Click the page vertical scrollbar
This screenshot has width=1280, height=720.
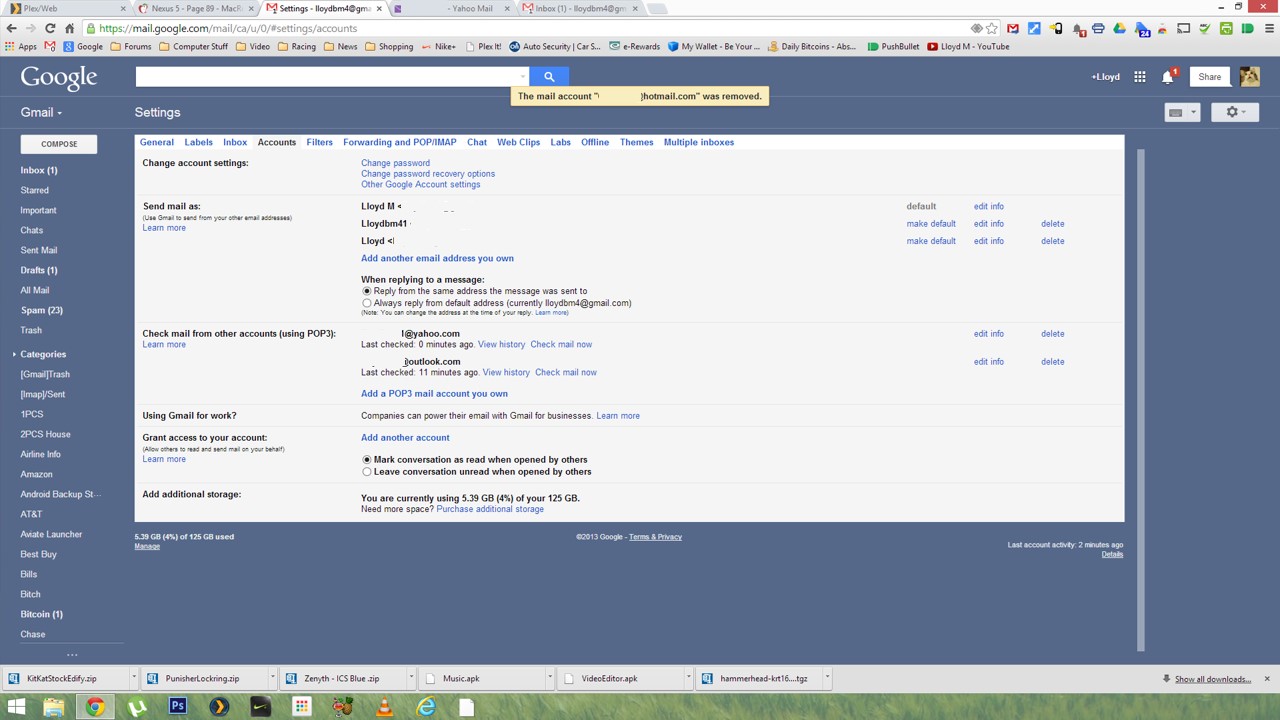(x=1141, y=400)
